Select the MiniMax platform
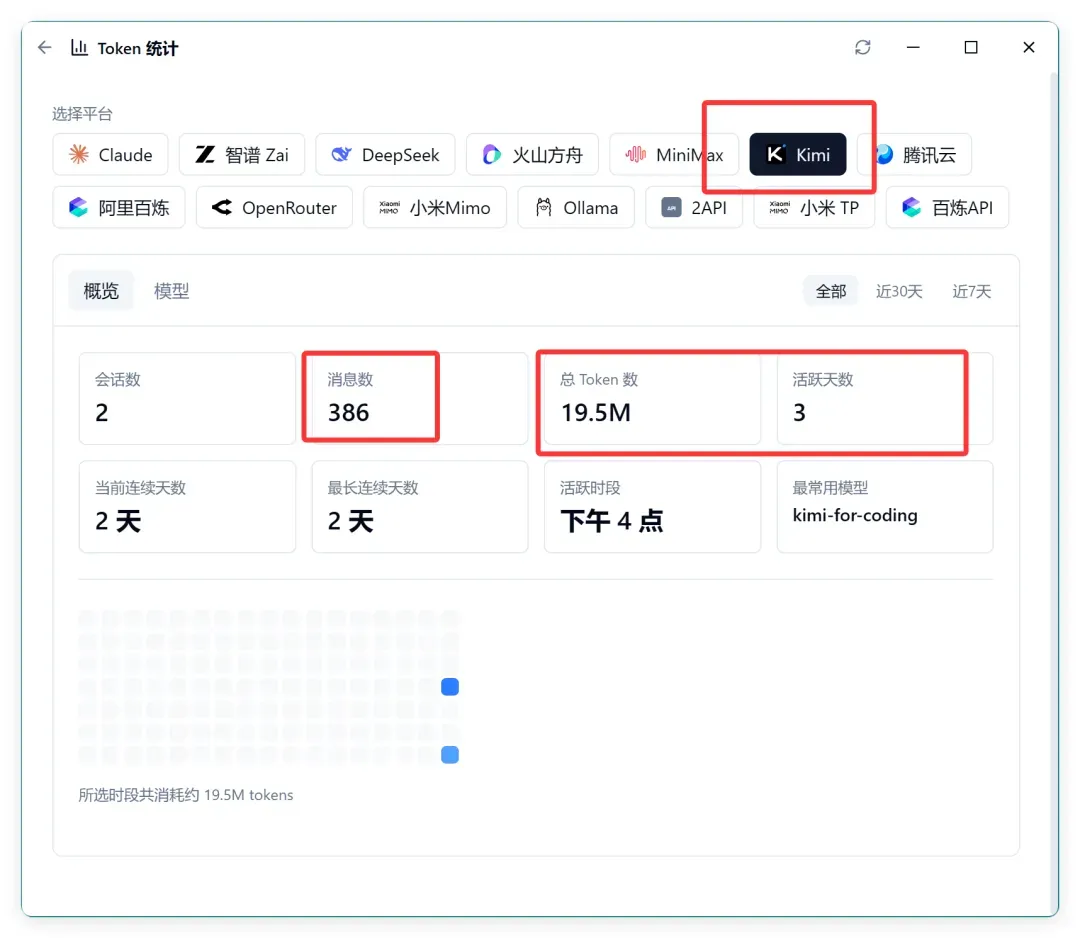This screenshot has height=938, width=1080. [674, 154]
